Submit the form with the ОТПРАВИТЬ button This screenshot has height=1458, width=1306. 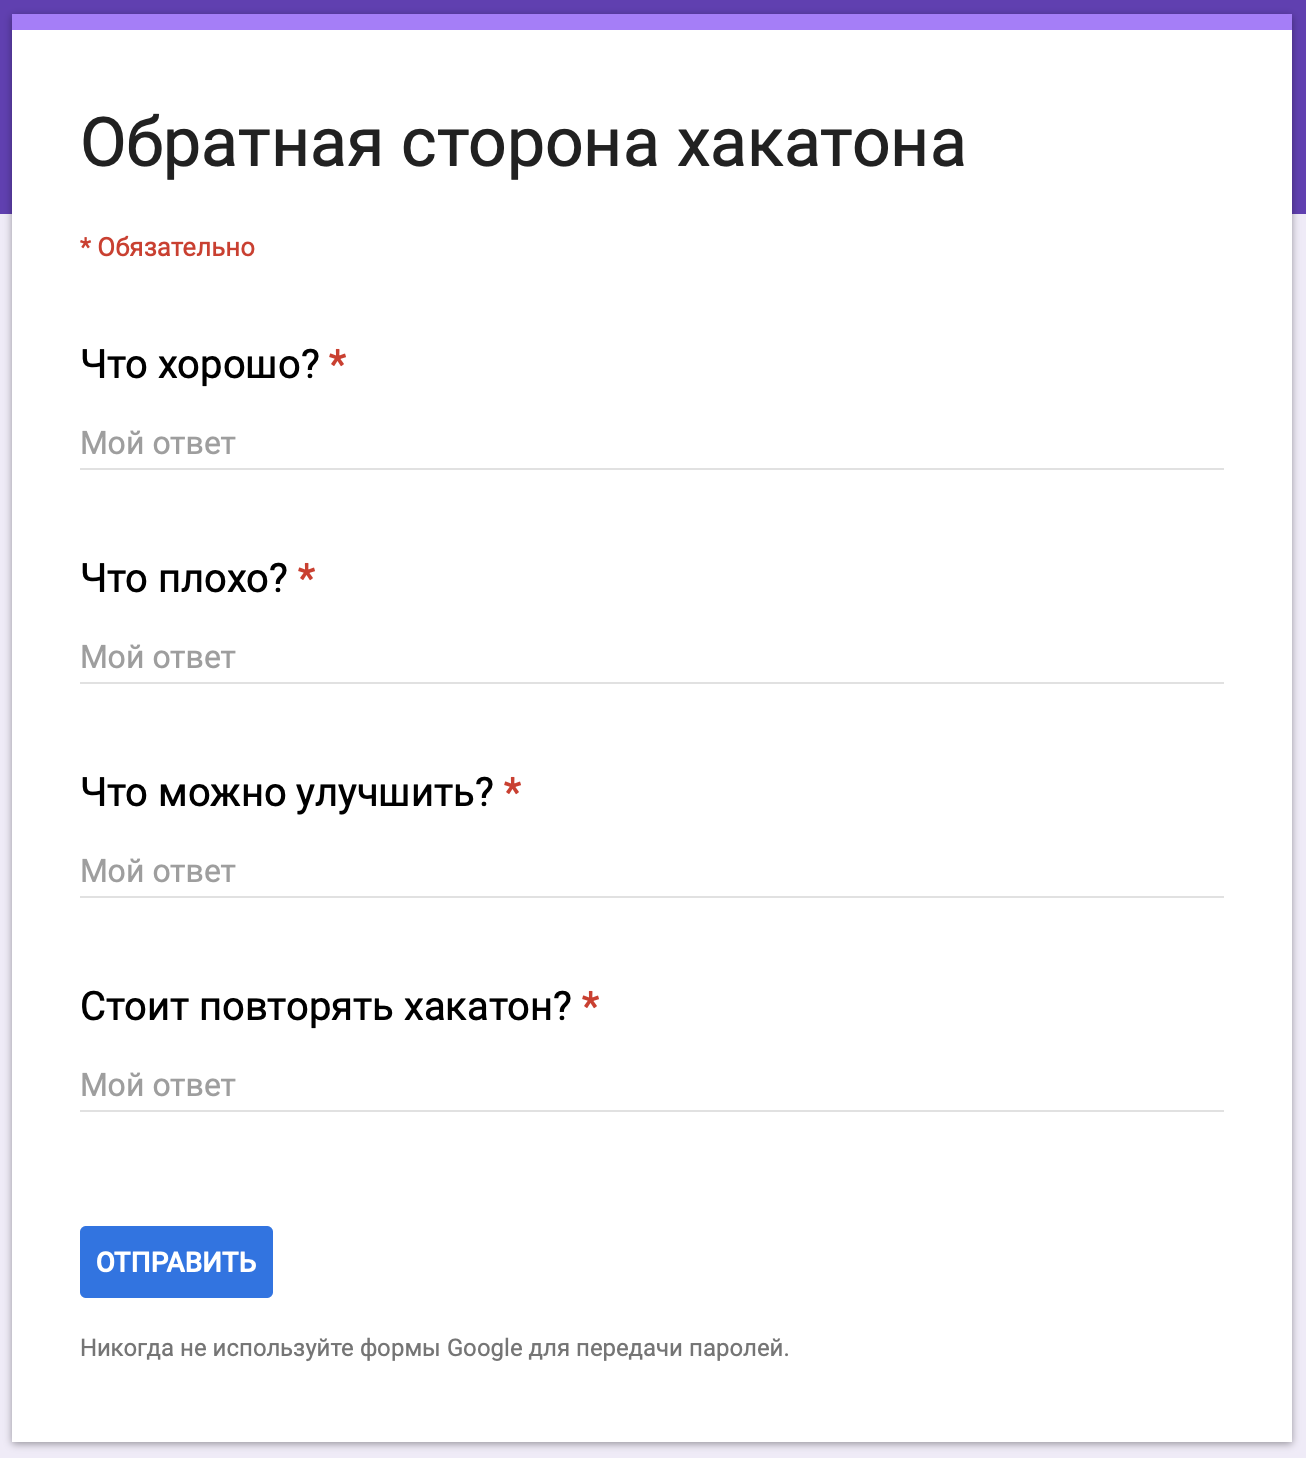pos(176,1262)
